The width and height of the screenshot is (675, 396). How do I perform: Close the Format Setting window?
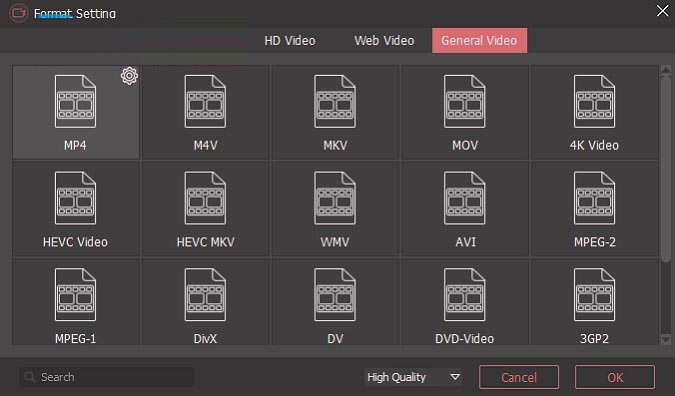[x=663, y=11]
